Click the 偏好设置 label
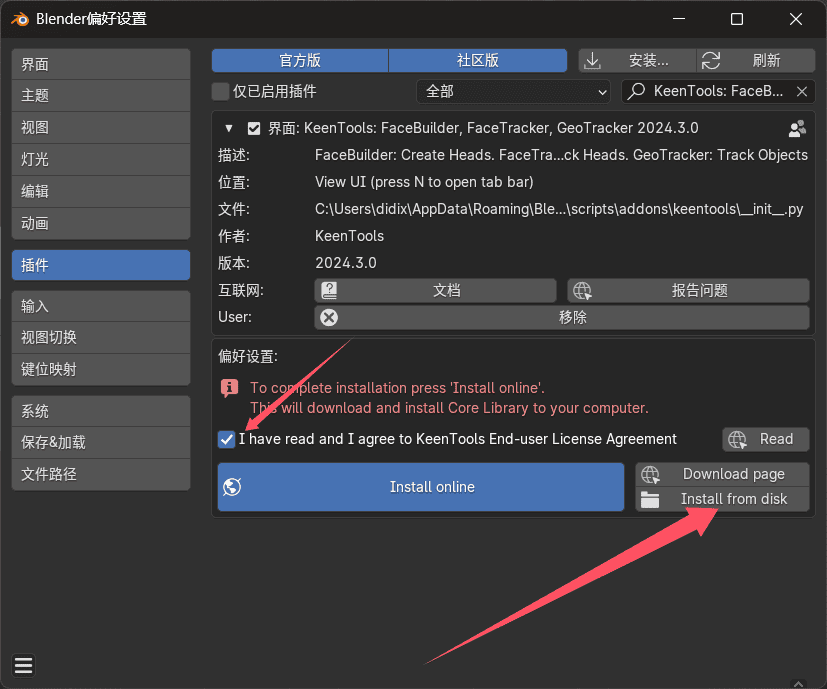The width and height of the screenshot is (827, 689). 248,357
